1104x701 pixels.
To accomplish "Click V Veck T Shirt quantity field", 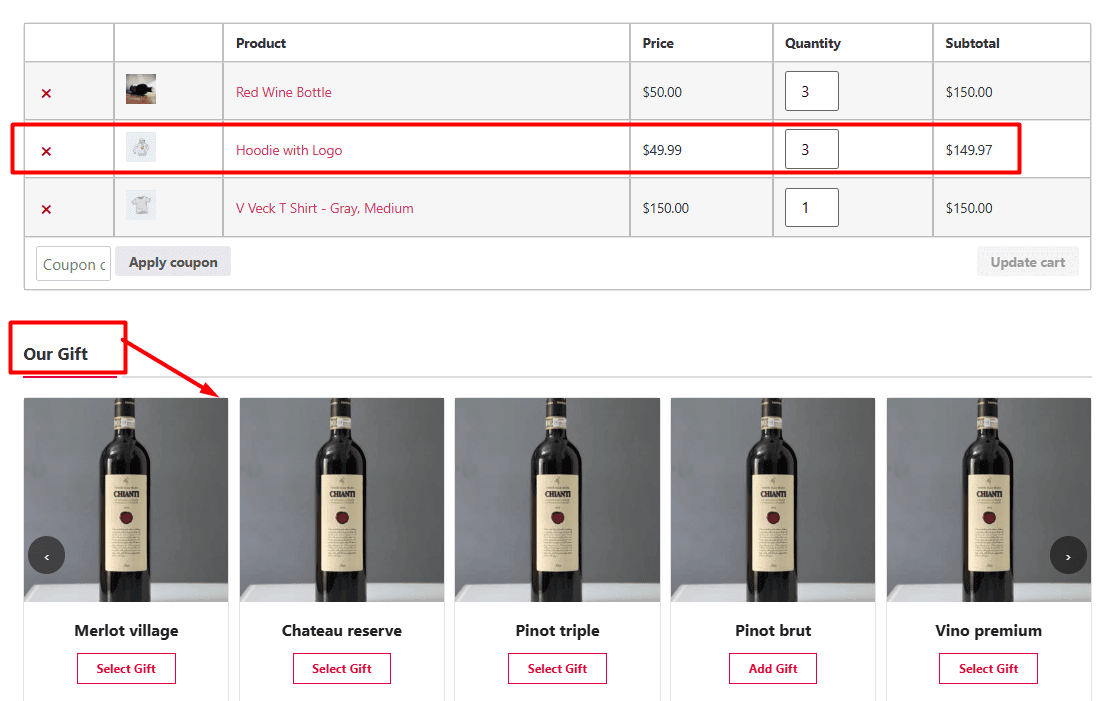I will pos(811,207).
